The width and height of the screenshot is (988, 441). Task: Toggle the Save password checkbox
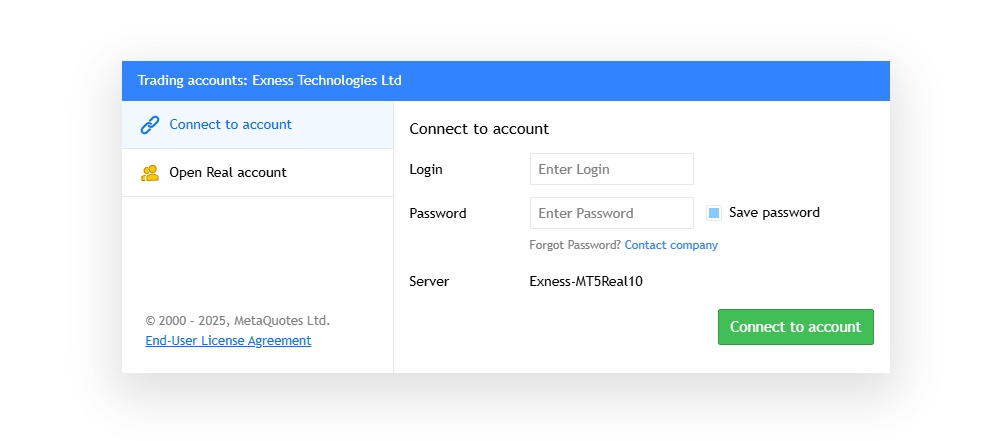coord(714,213)
